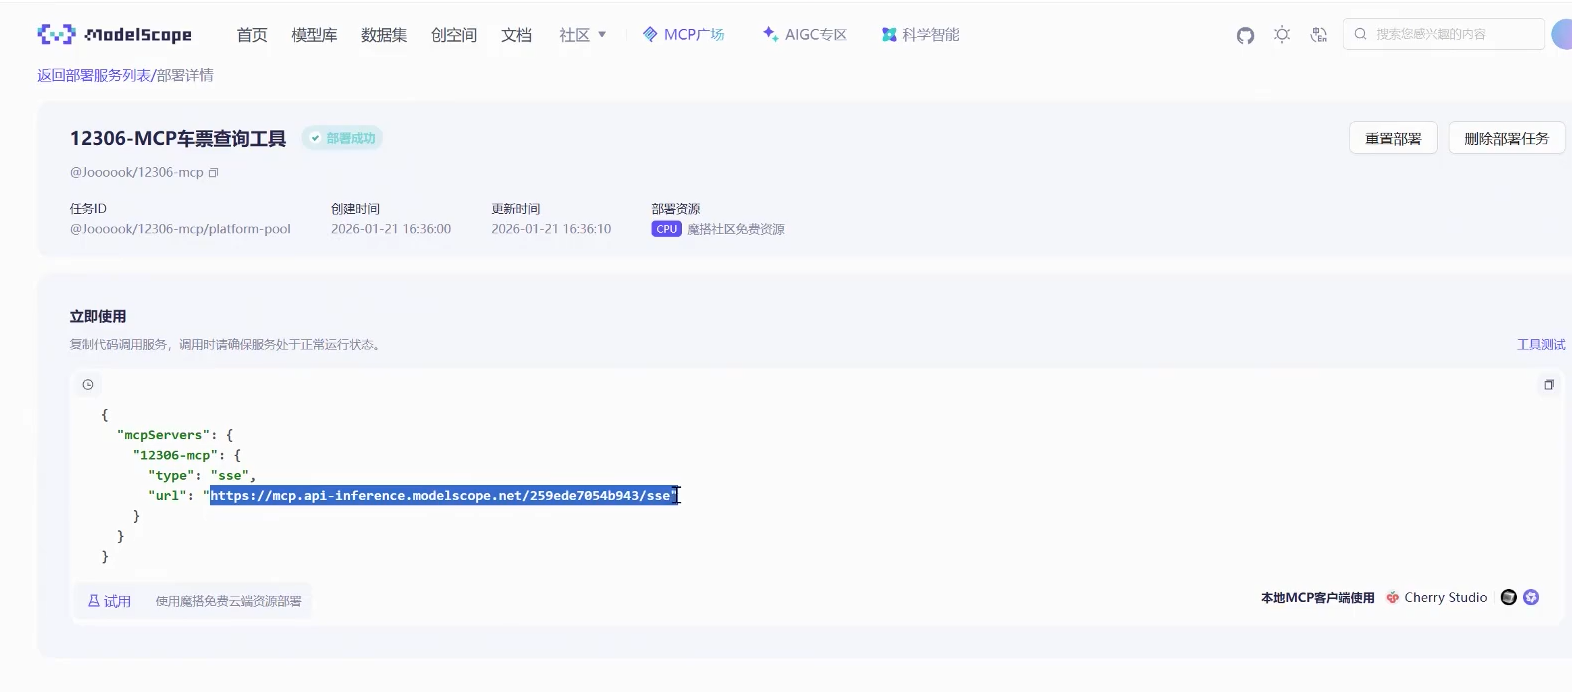Viewport: 1572px width, 692px height.
Task: Open the 工具测试 link
Action: pyautogui.click(x=1541, y=344)
